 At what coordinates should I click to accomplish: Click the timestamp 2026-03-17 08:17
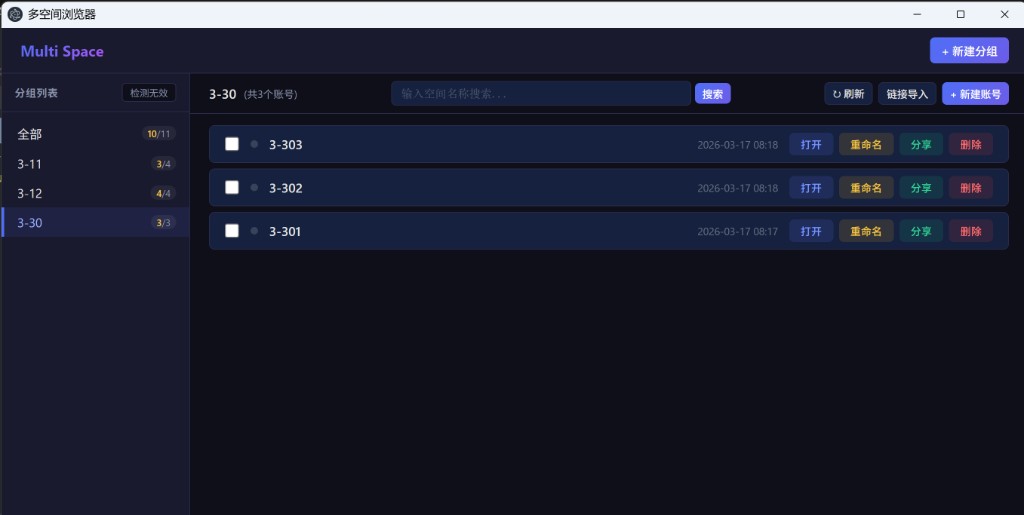click(x=737, y=232)
